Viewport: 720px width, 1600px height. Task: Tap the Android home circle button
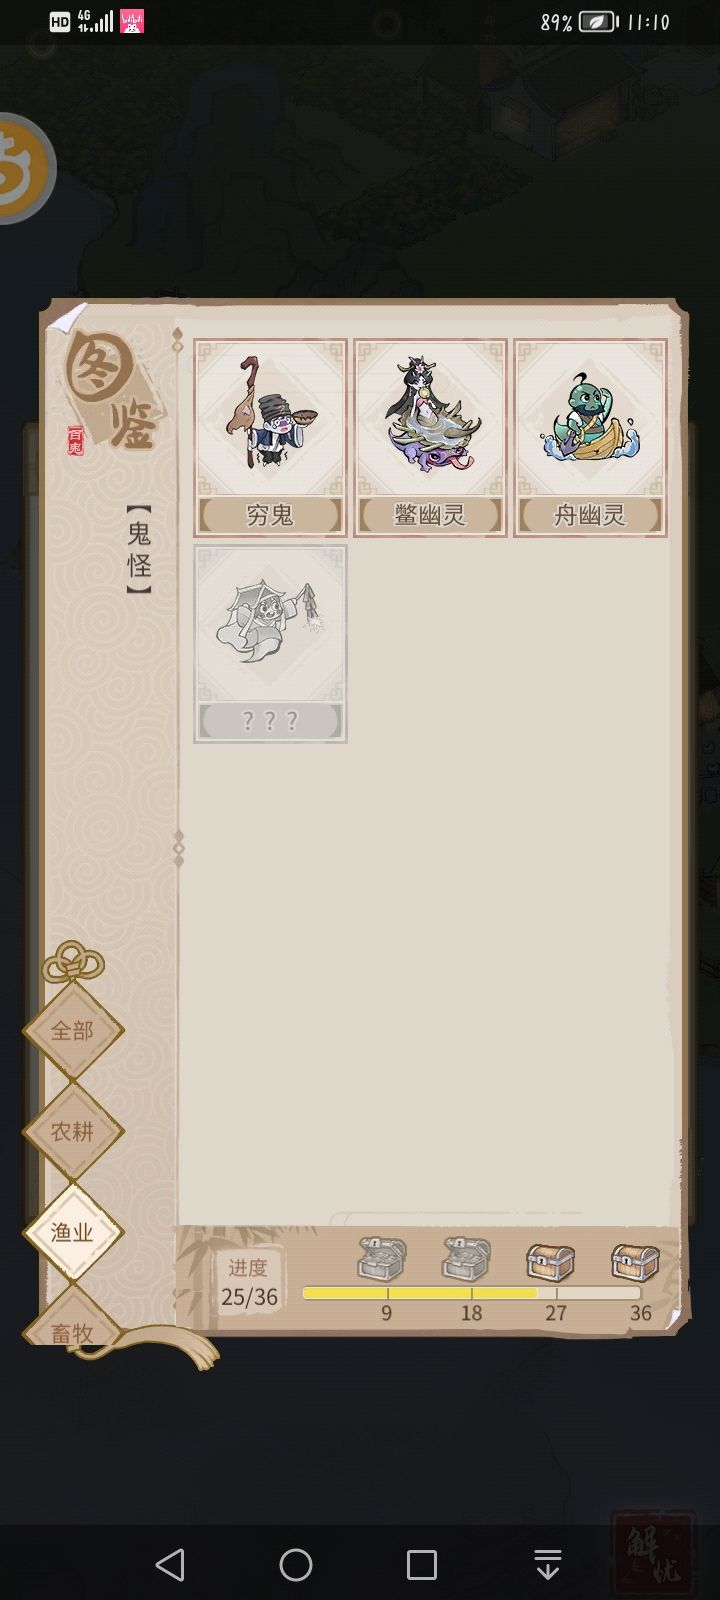[296, 1564]
